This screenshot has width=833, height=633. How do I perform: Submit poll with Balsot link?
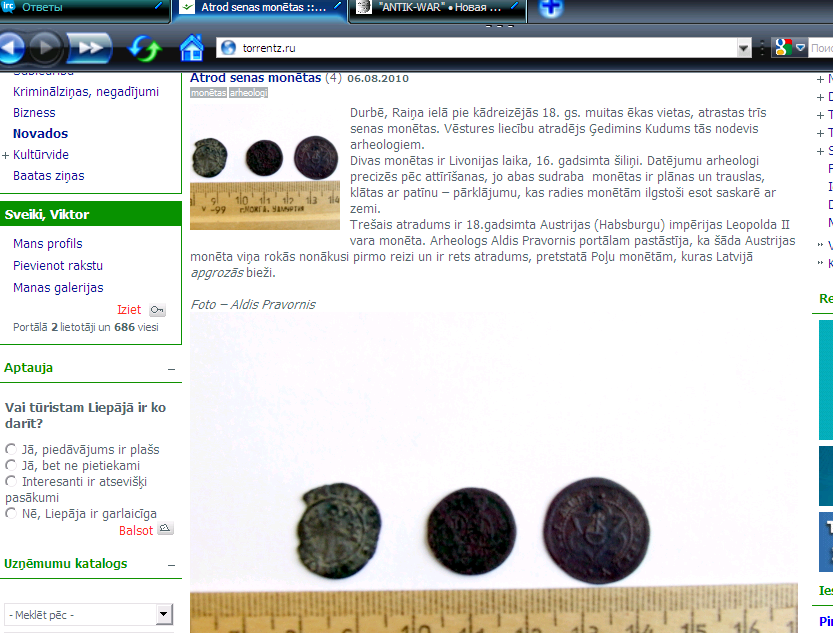coord(136,531)
